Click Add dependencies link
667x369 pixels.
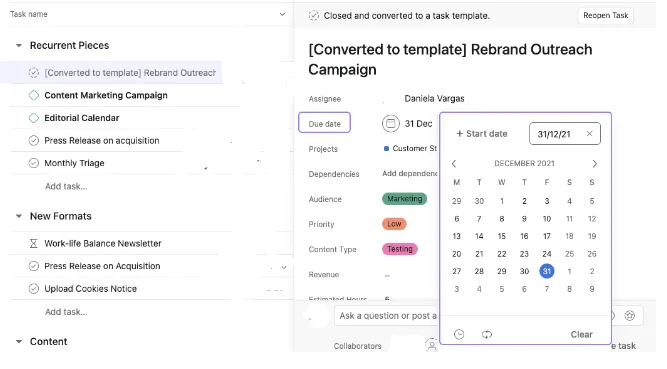[x=410, y=174]
